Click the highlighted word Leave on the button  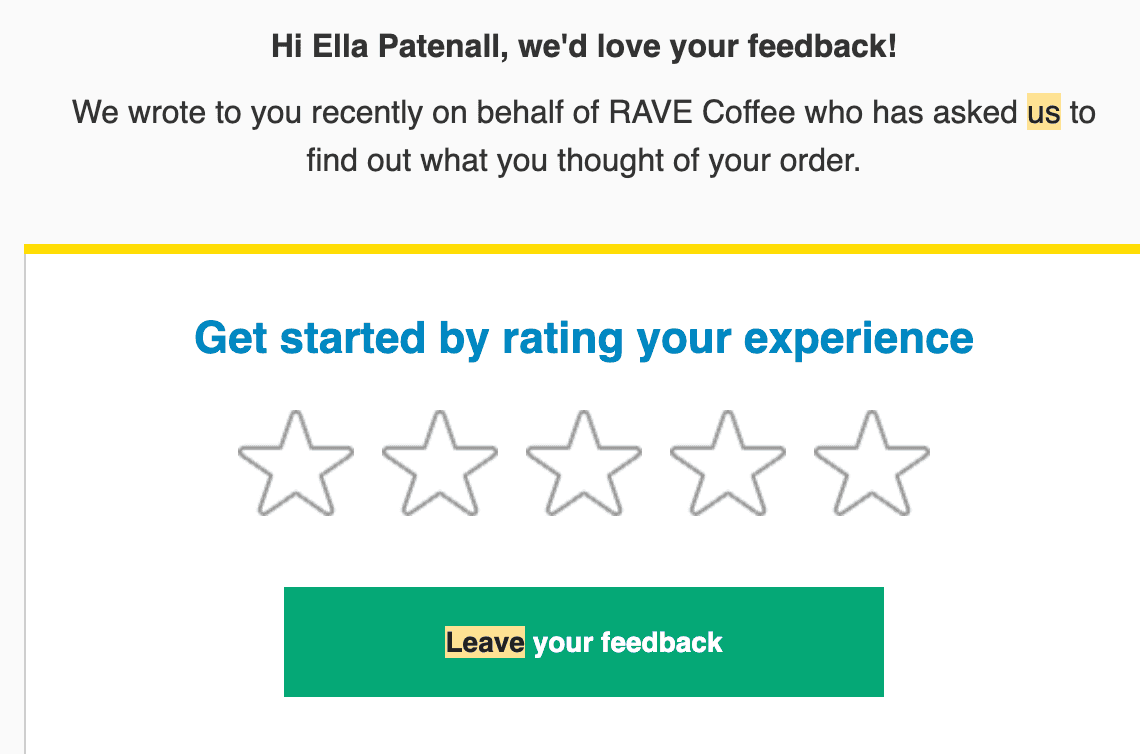point(484,642)
